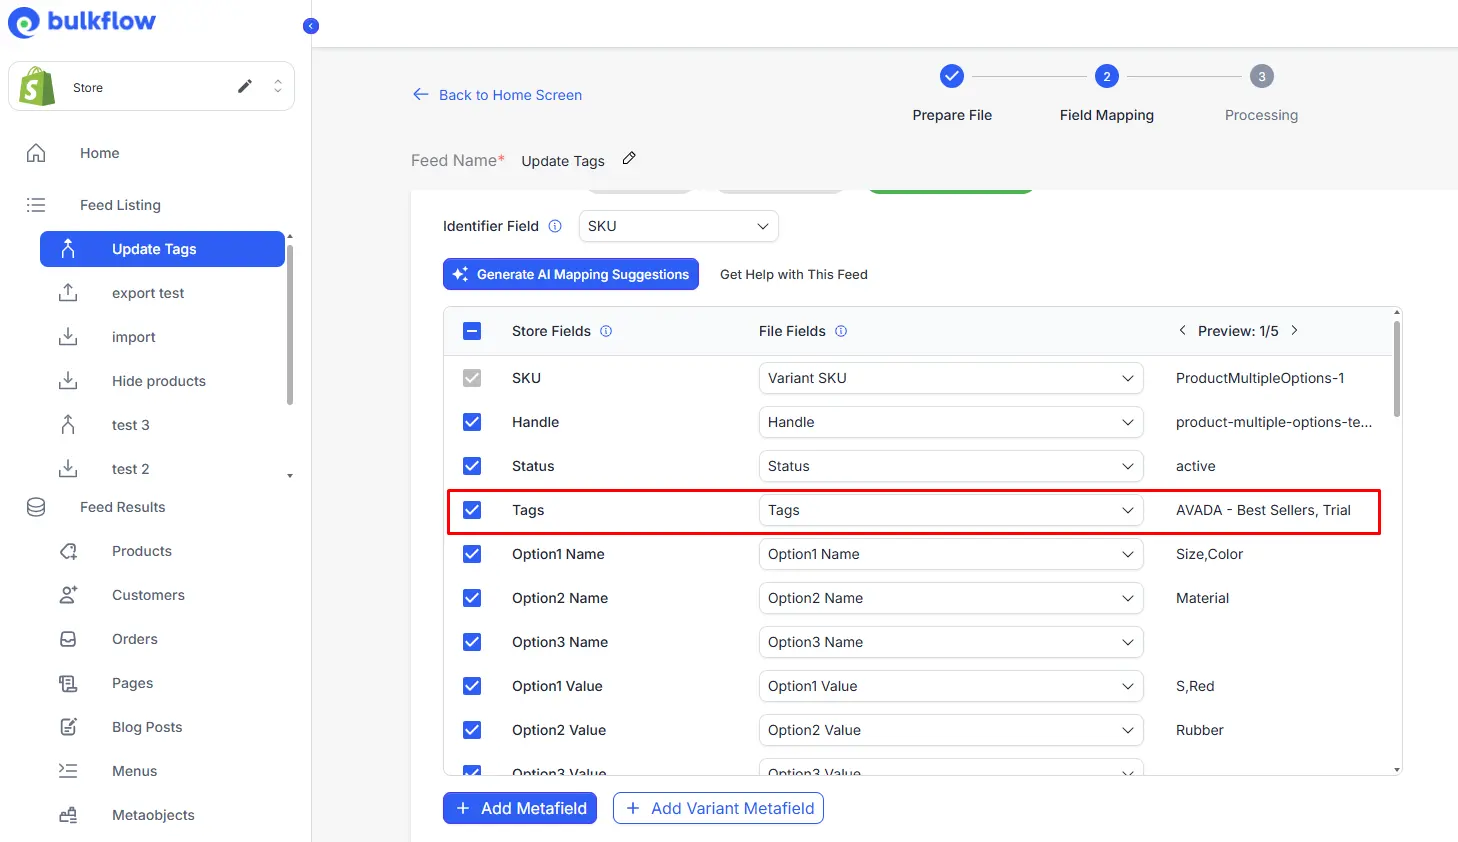Expand the Status file field dropdown
Image resolution: width=1458 pixels, height=842 pixels.
tap(950, 466)
